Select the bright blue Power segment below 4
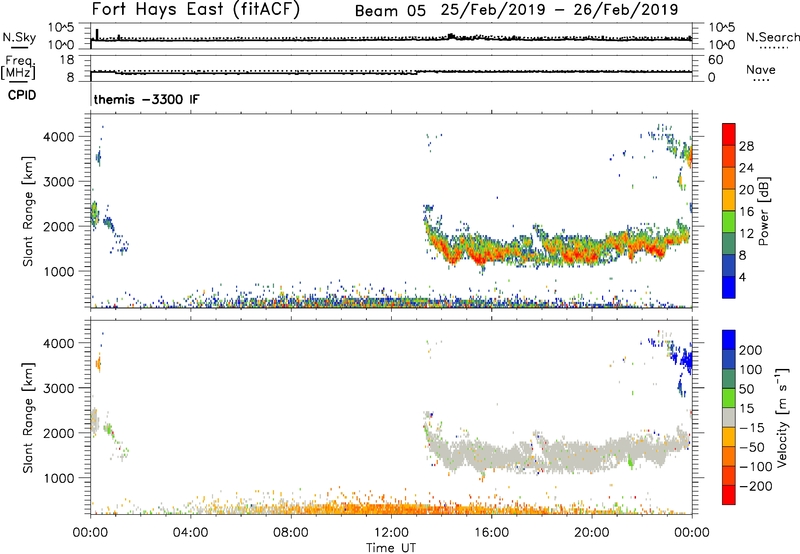 [729, 287]
